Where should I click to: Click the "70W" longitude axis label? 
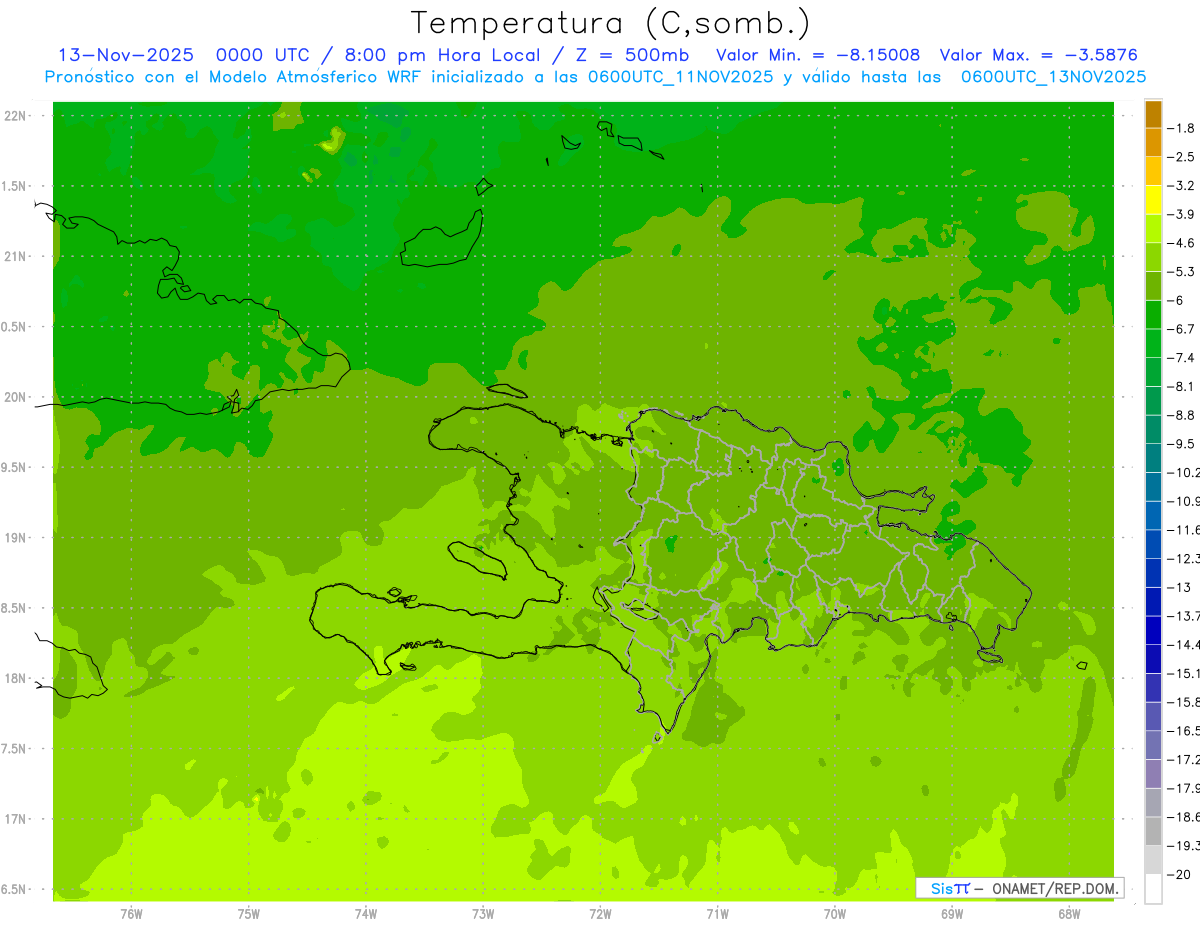point(835,913)
